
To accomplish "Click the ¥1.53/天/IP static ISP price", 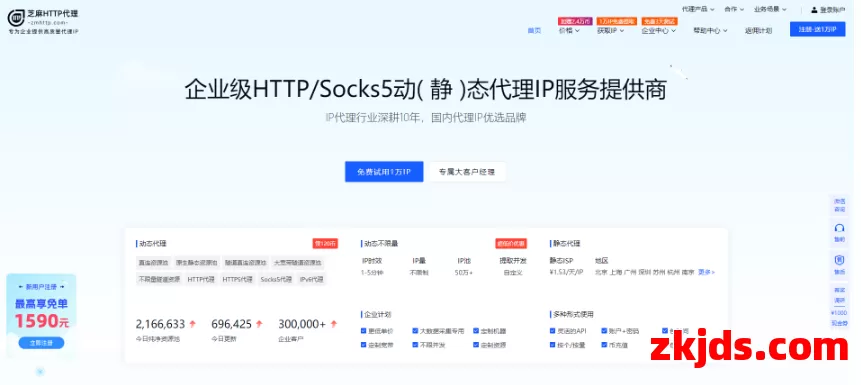I will pos(566,272).
